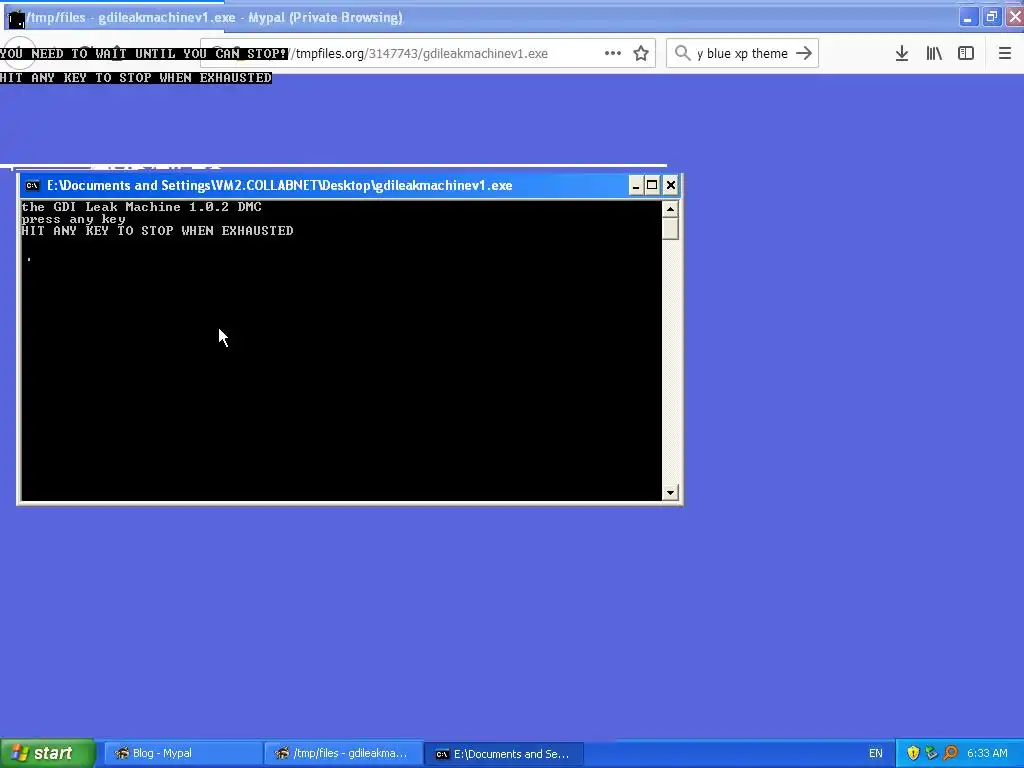Image resolution: width=1024 pixels, height=768 pixels.
Task: Click the safely remove hardware tray icon
Action: [932, 754]
